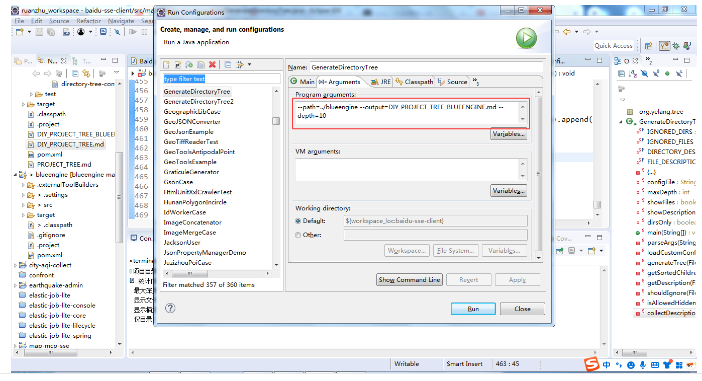Click yellow back navigation arrow in main toolbar
The image size is (702, 381).
567,32
